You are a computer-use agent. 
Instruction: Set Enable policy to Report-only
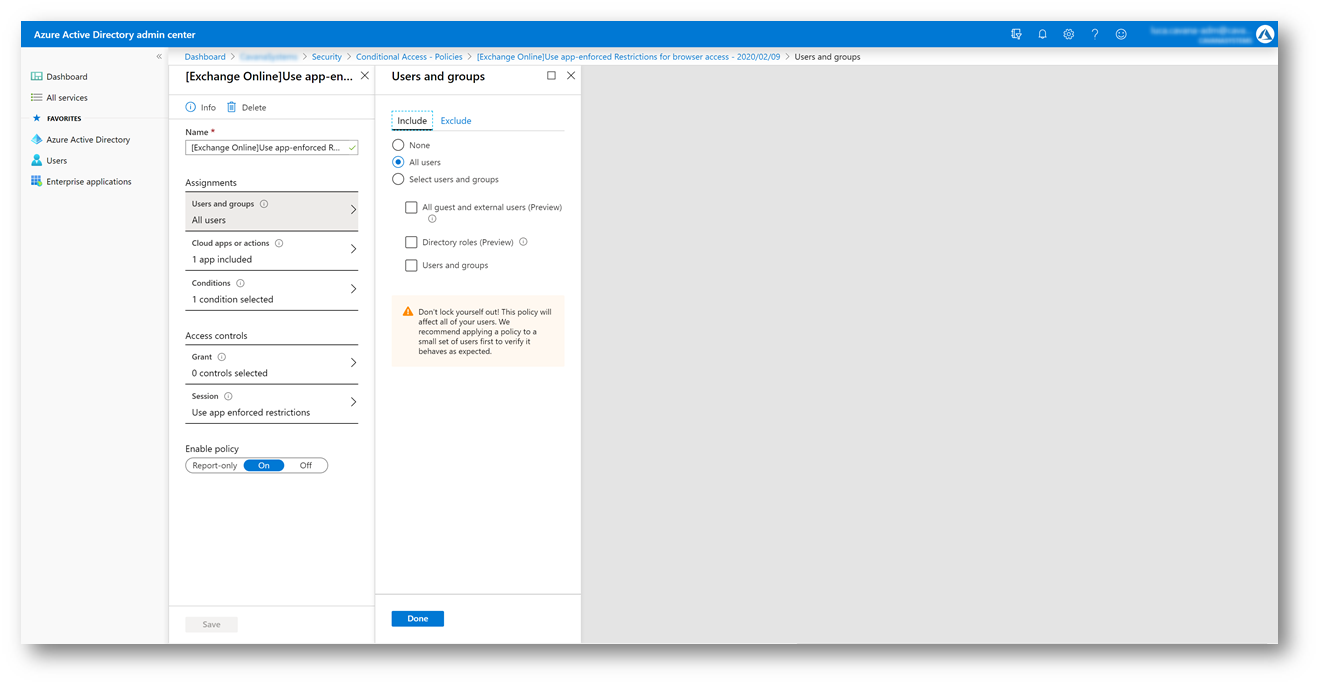point(214,465)
